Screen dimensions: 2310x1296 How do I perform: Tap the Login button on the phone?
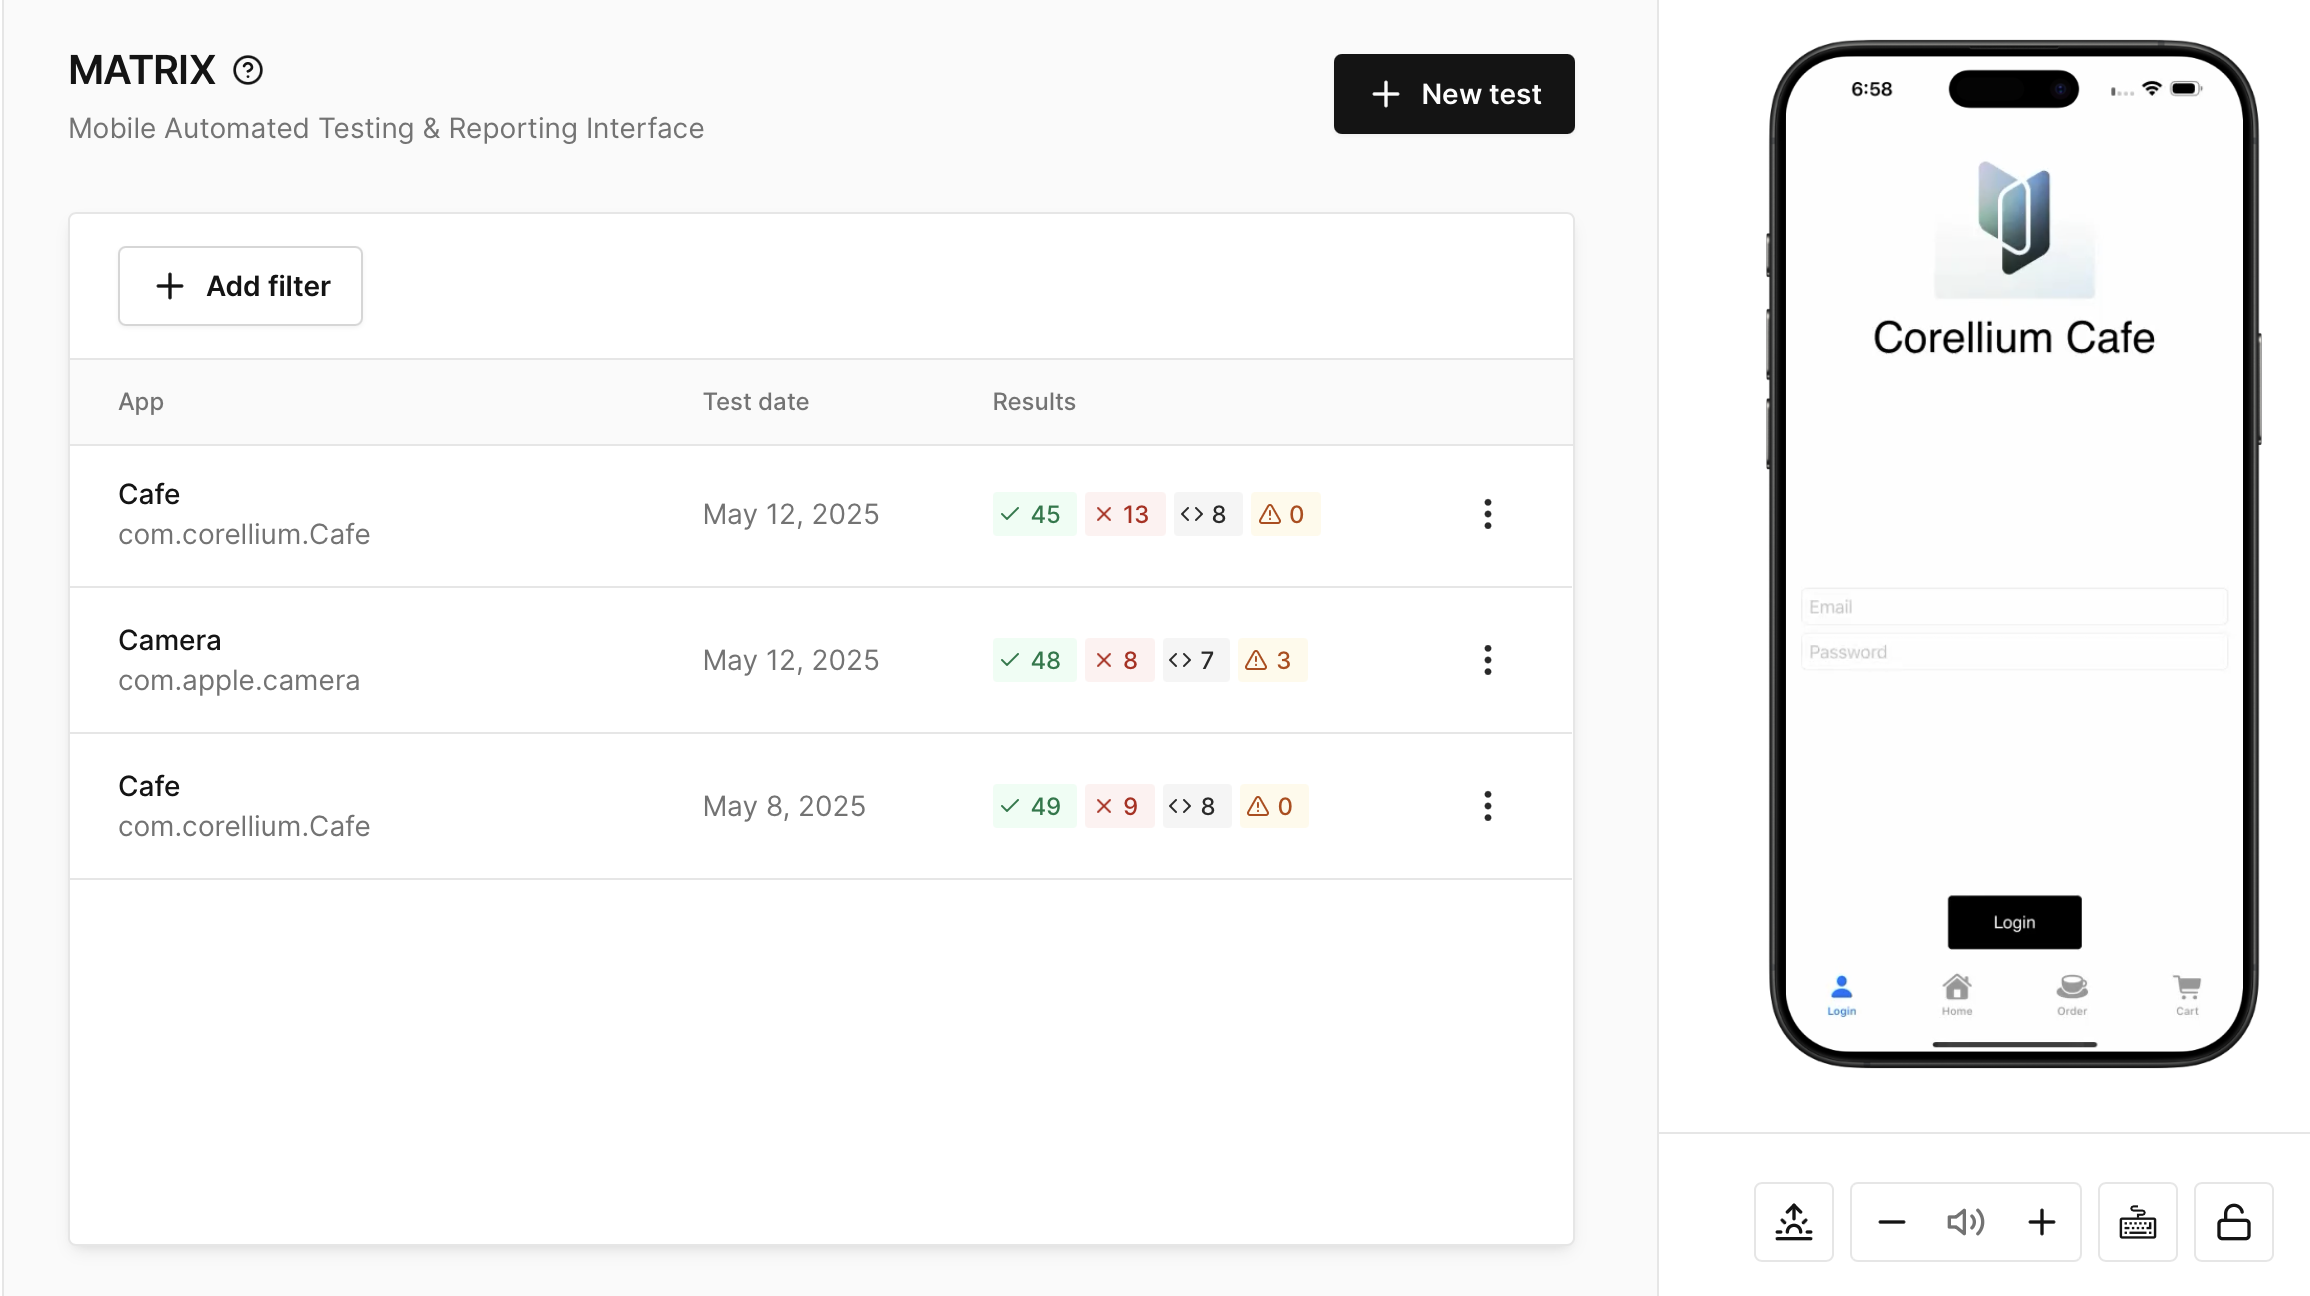point(2014,922)
